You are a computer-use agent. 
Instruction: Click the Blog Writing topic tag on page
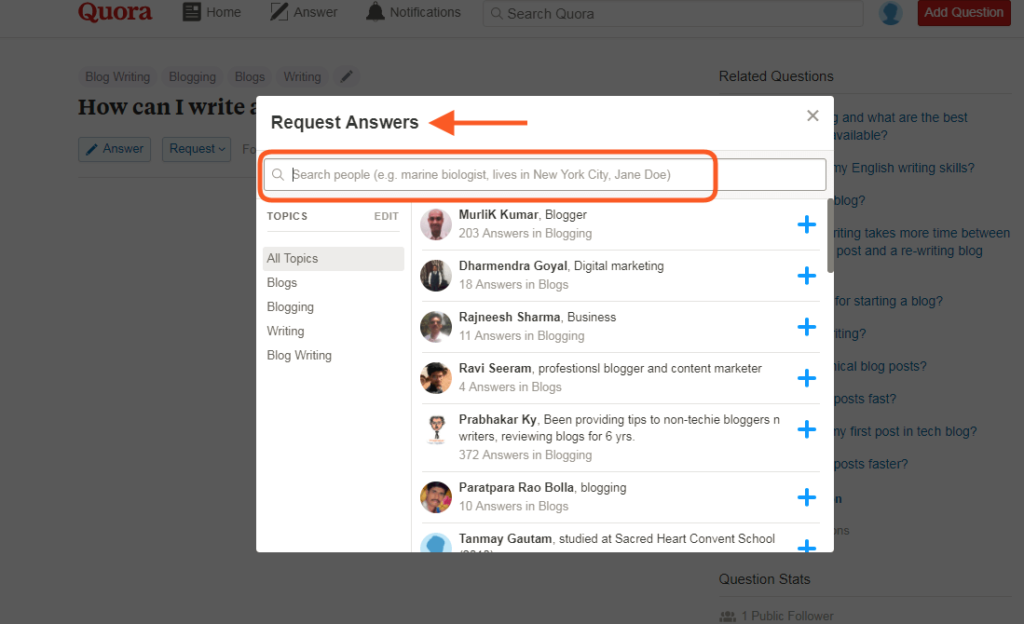tap(118, 77)
